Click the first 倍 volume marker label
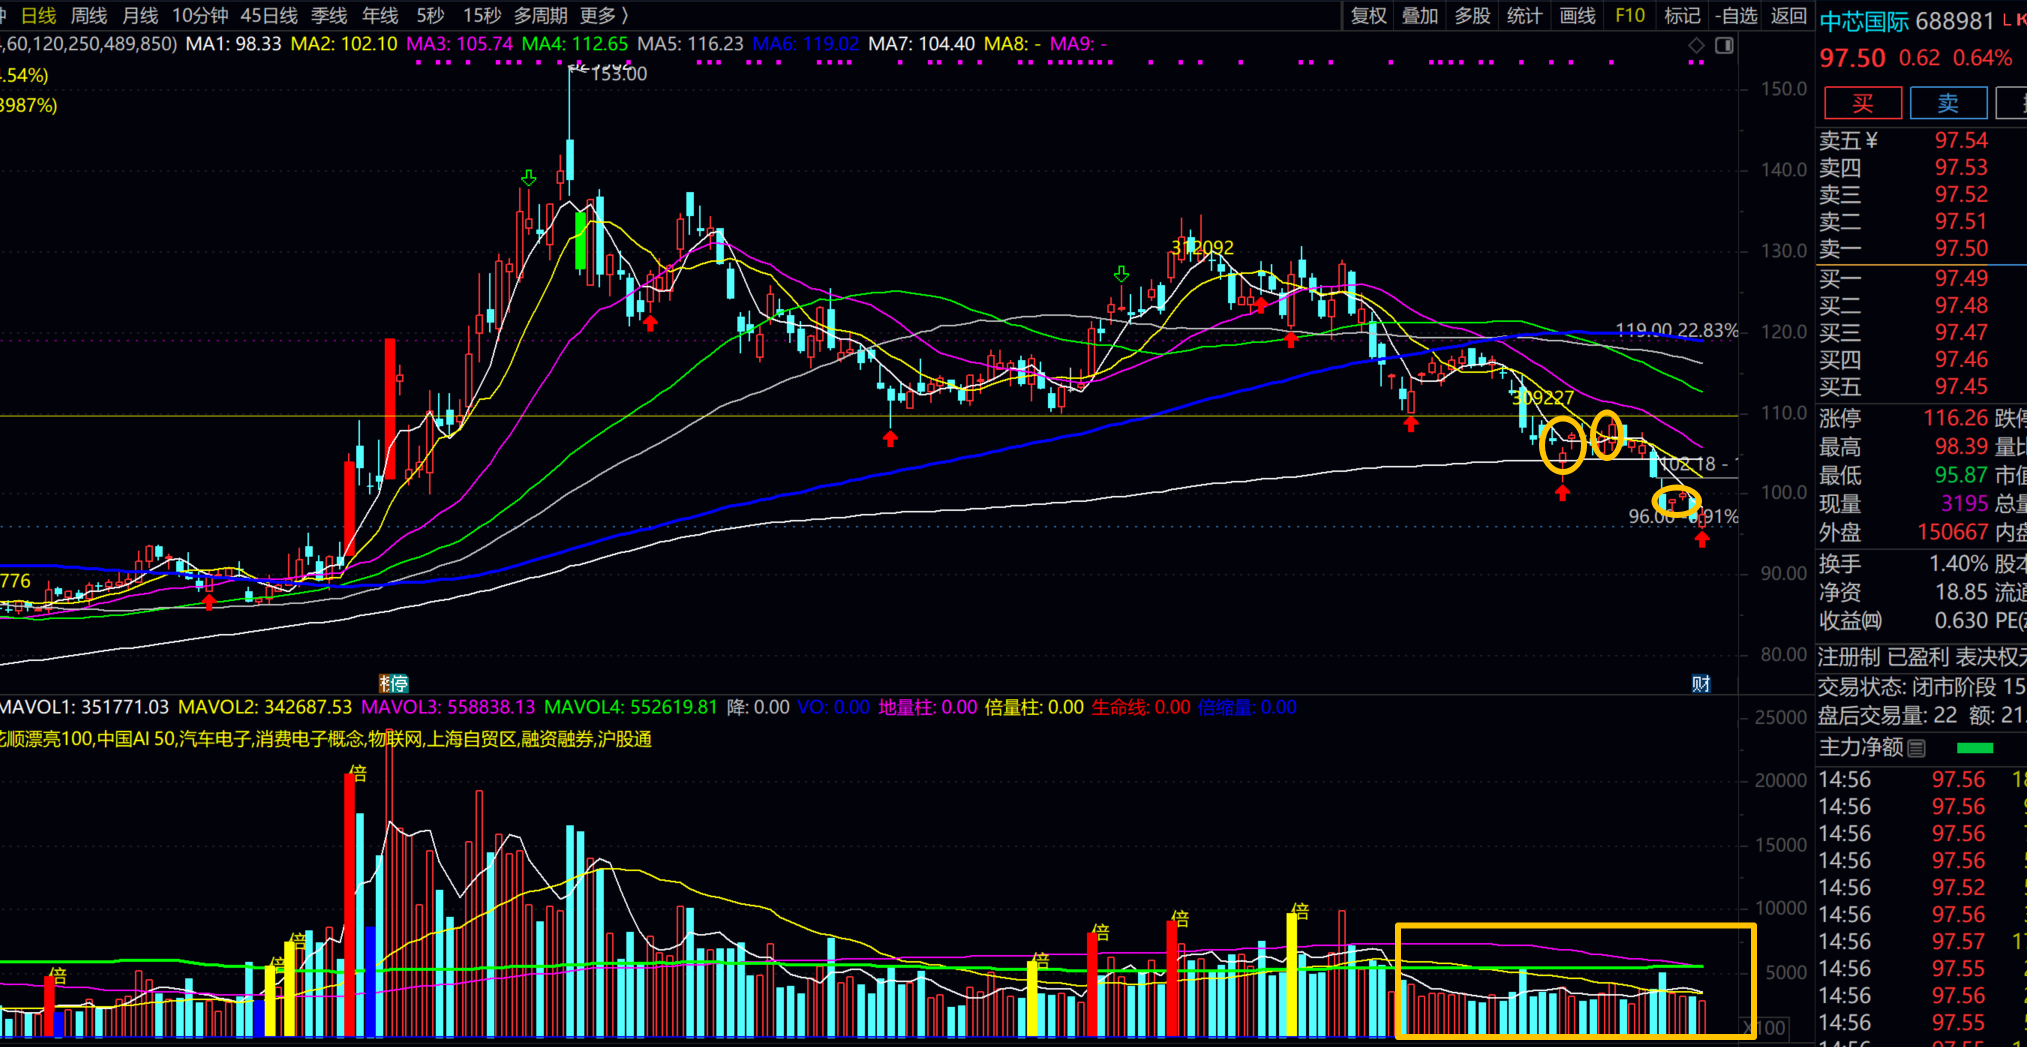Image resolution: width=2027 pixels, height=1047 pixels. [x=58, y=975]
